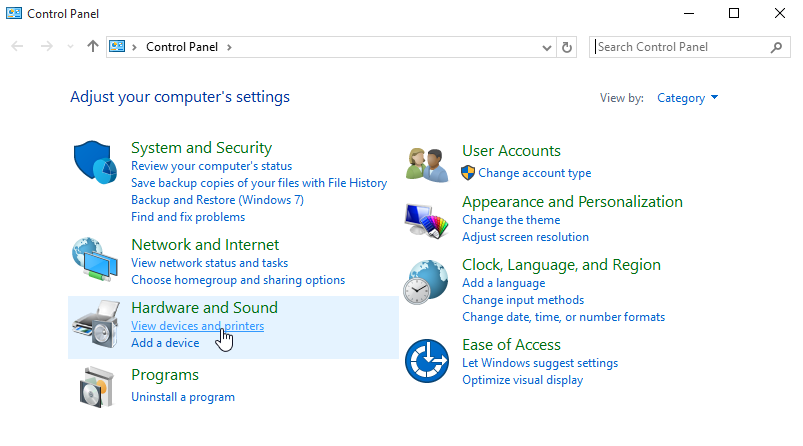This screenshot has height=446, width=803.
Task: Select Uninstall a program link
Action: (x=183, y=397)
